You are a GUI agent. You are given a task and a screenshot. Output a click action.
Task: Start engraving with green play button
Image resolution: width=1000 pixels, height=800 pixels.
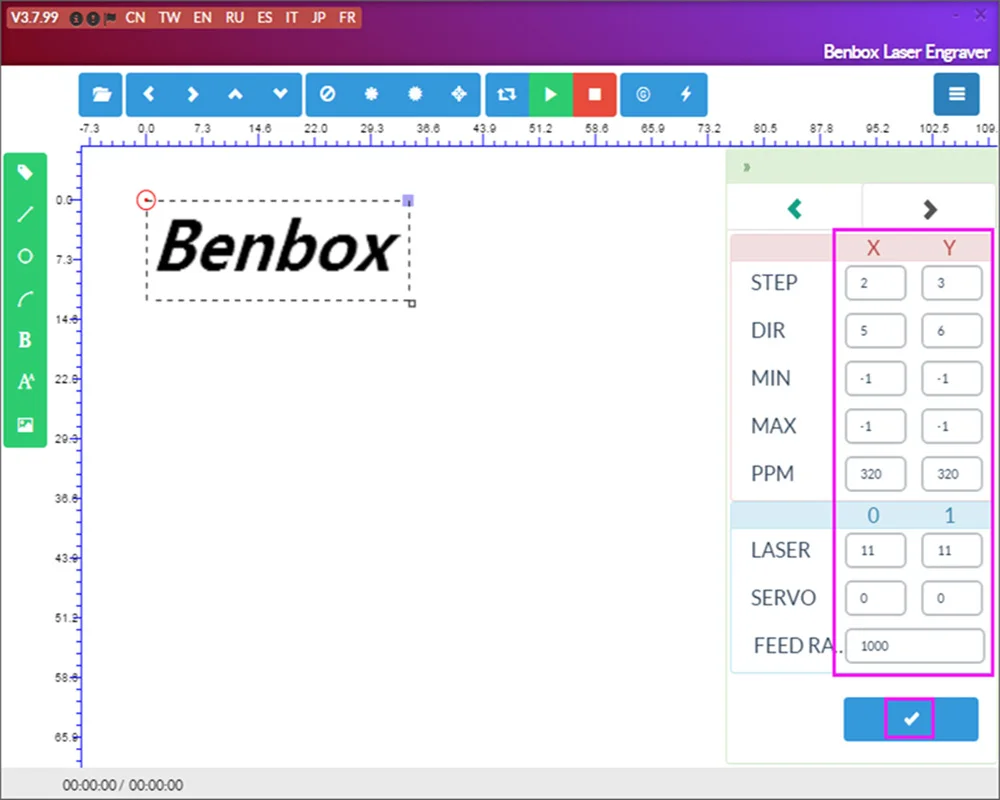click(x=550, y=94)
